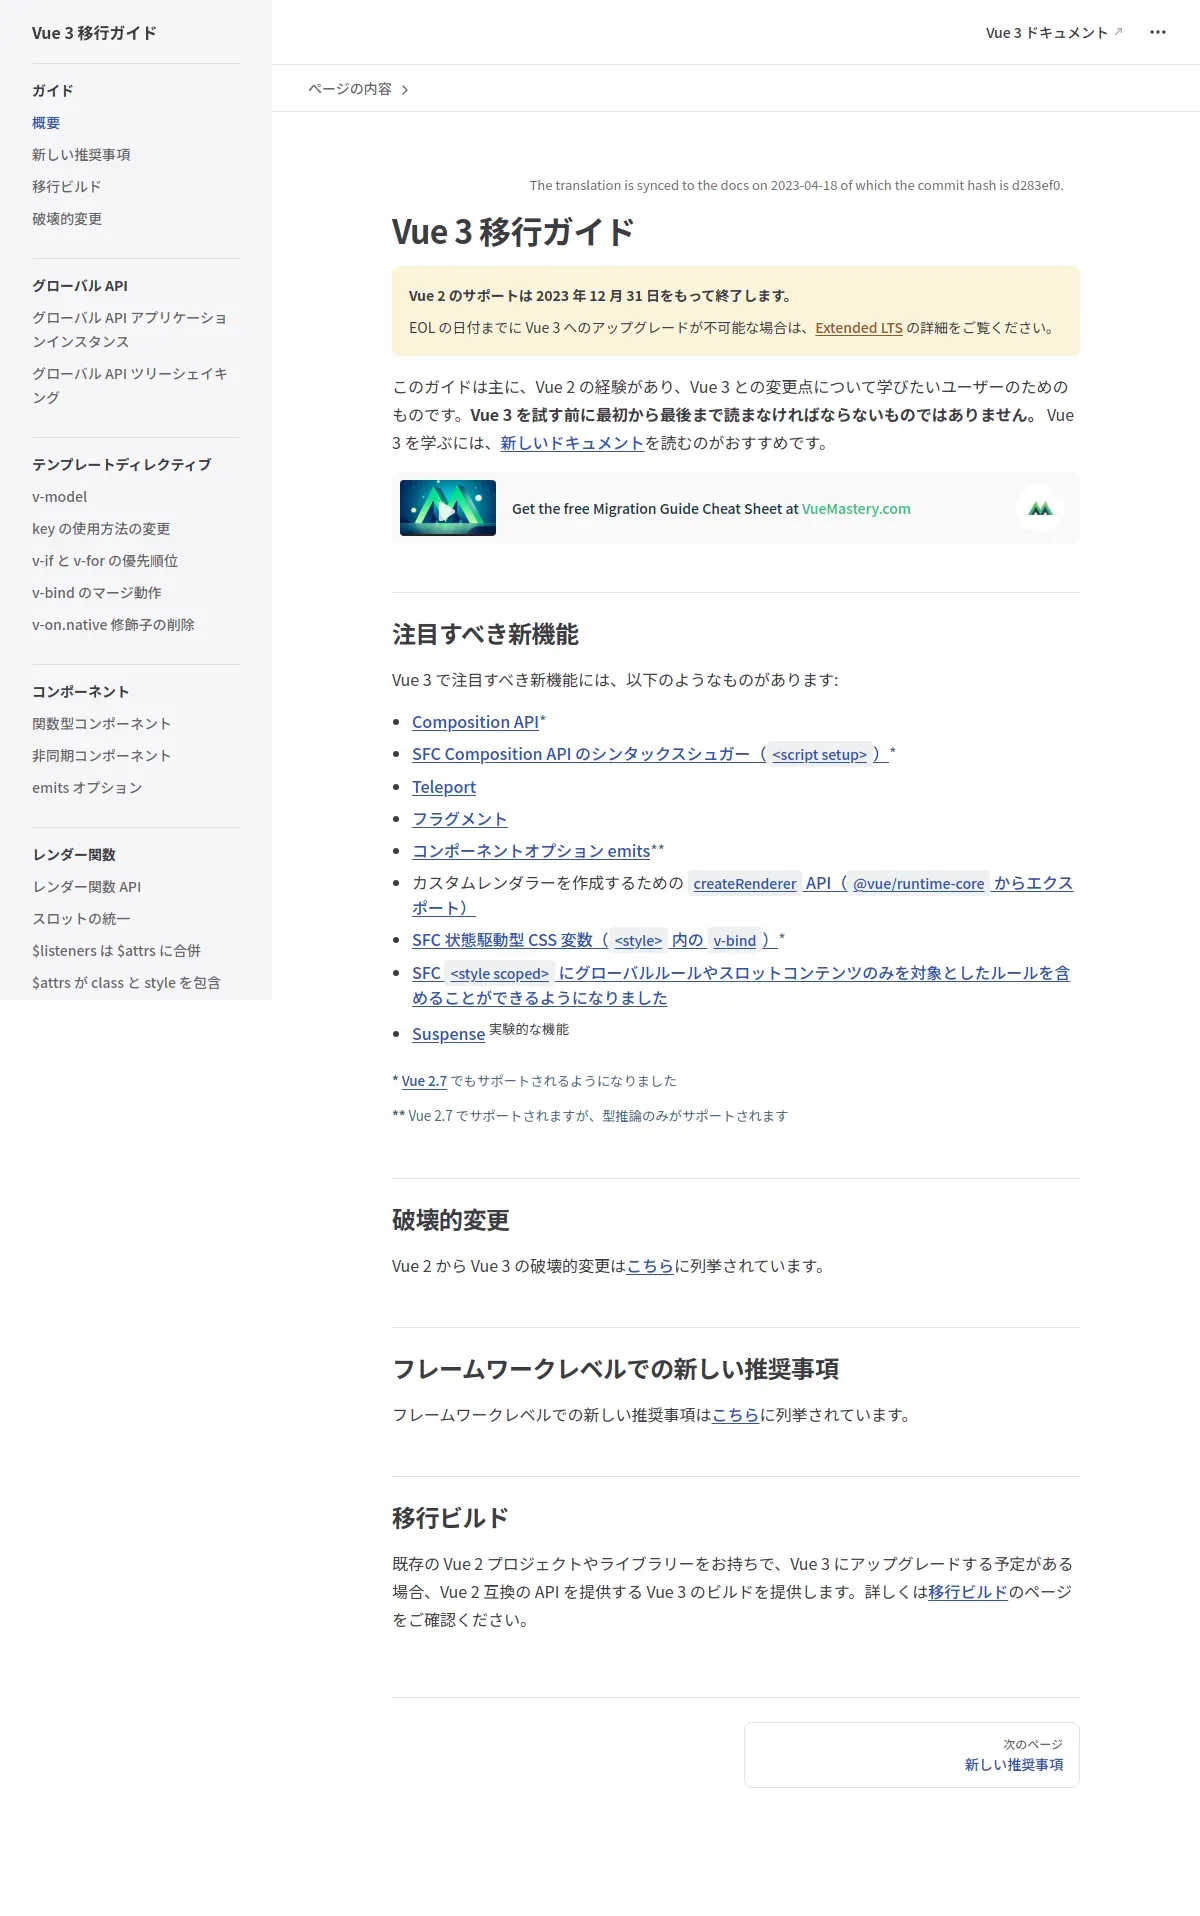The height and width of the screenshot is (1916, 1200).
Task: Open $attrs が class と style を包含 page
Action: click(x=126, y=983)
